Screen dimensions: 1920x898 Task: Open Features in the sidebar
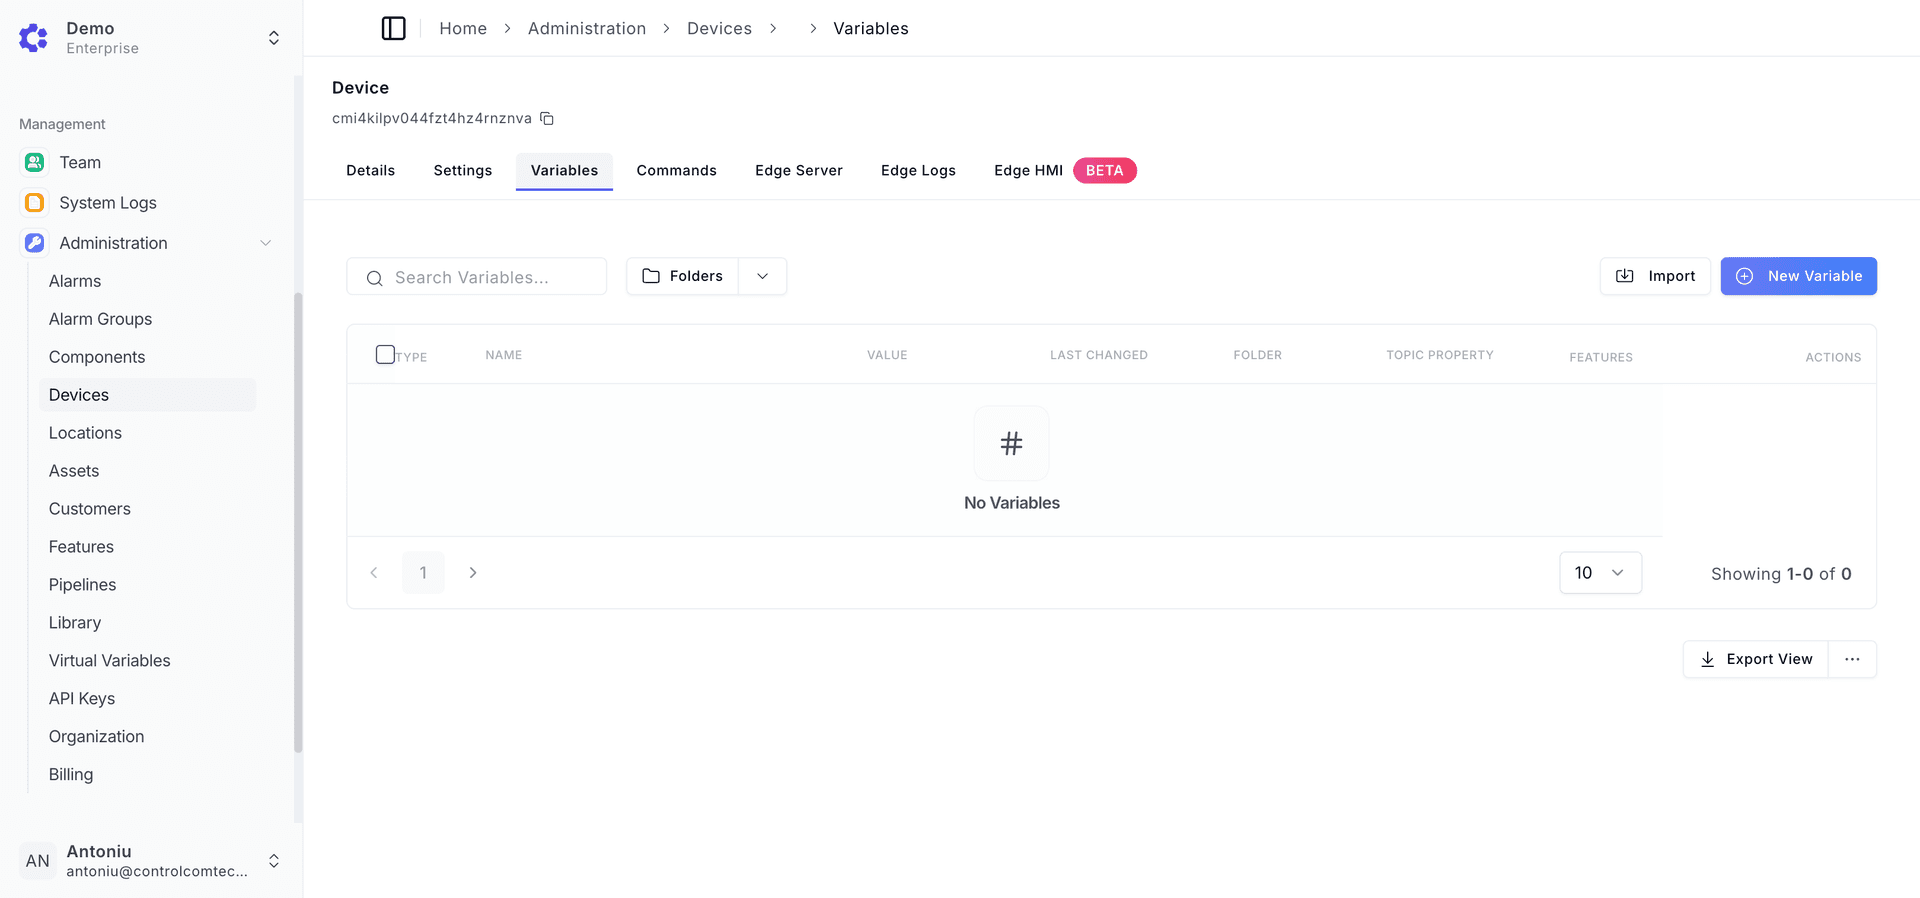pyautogui.click(x=81, y=547)
